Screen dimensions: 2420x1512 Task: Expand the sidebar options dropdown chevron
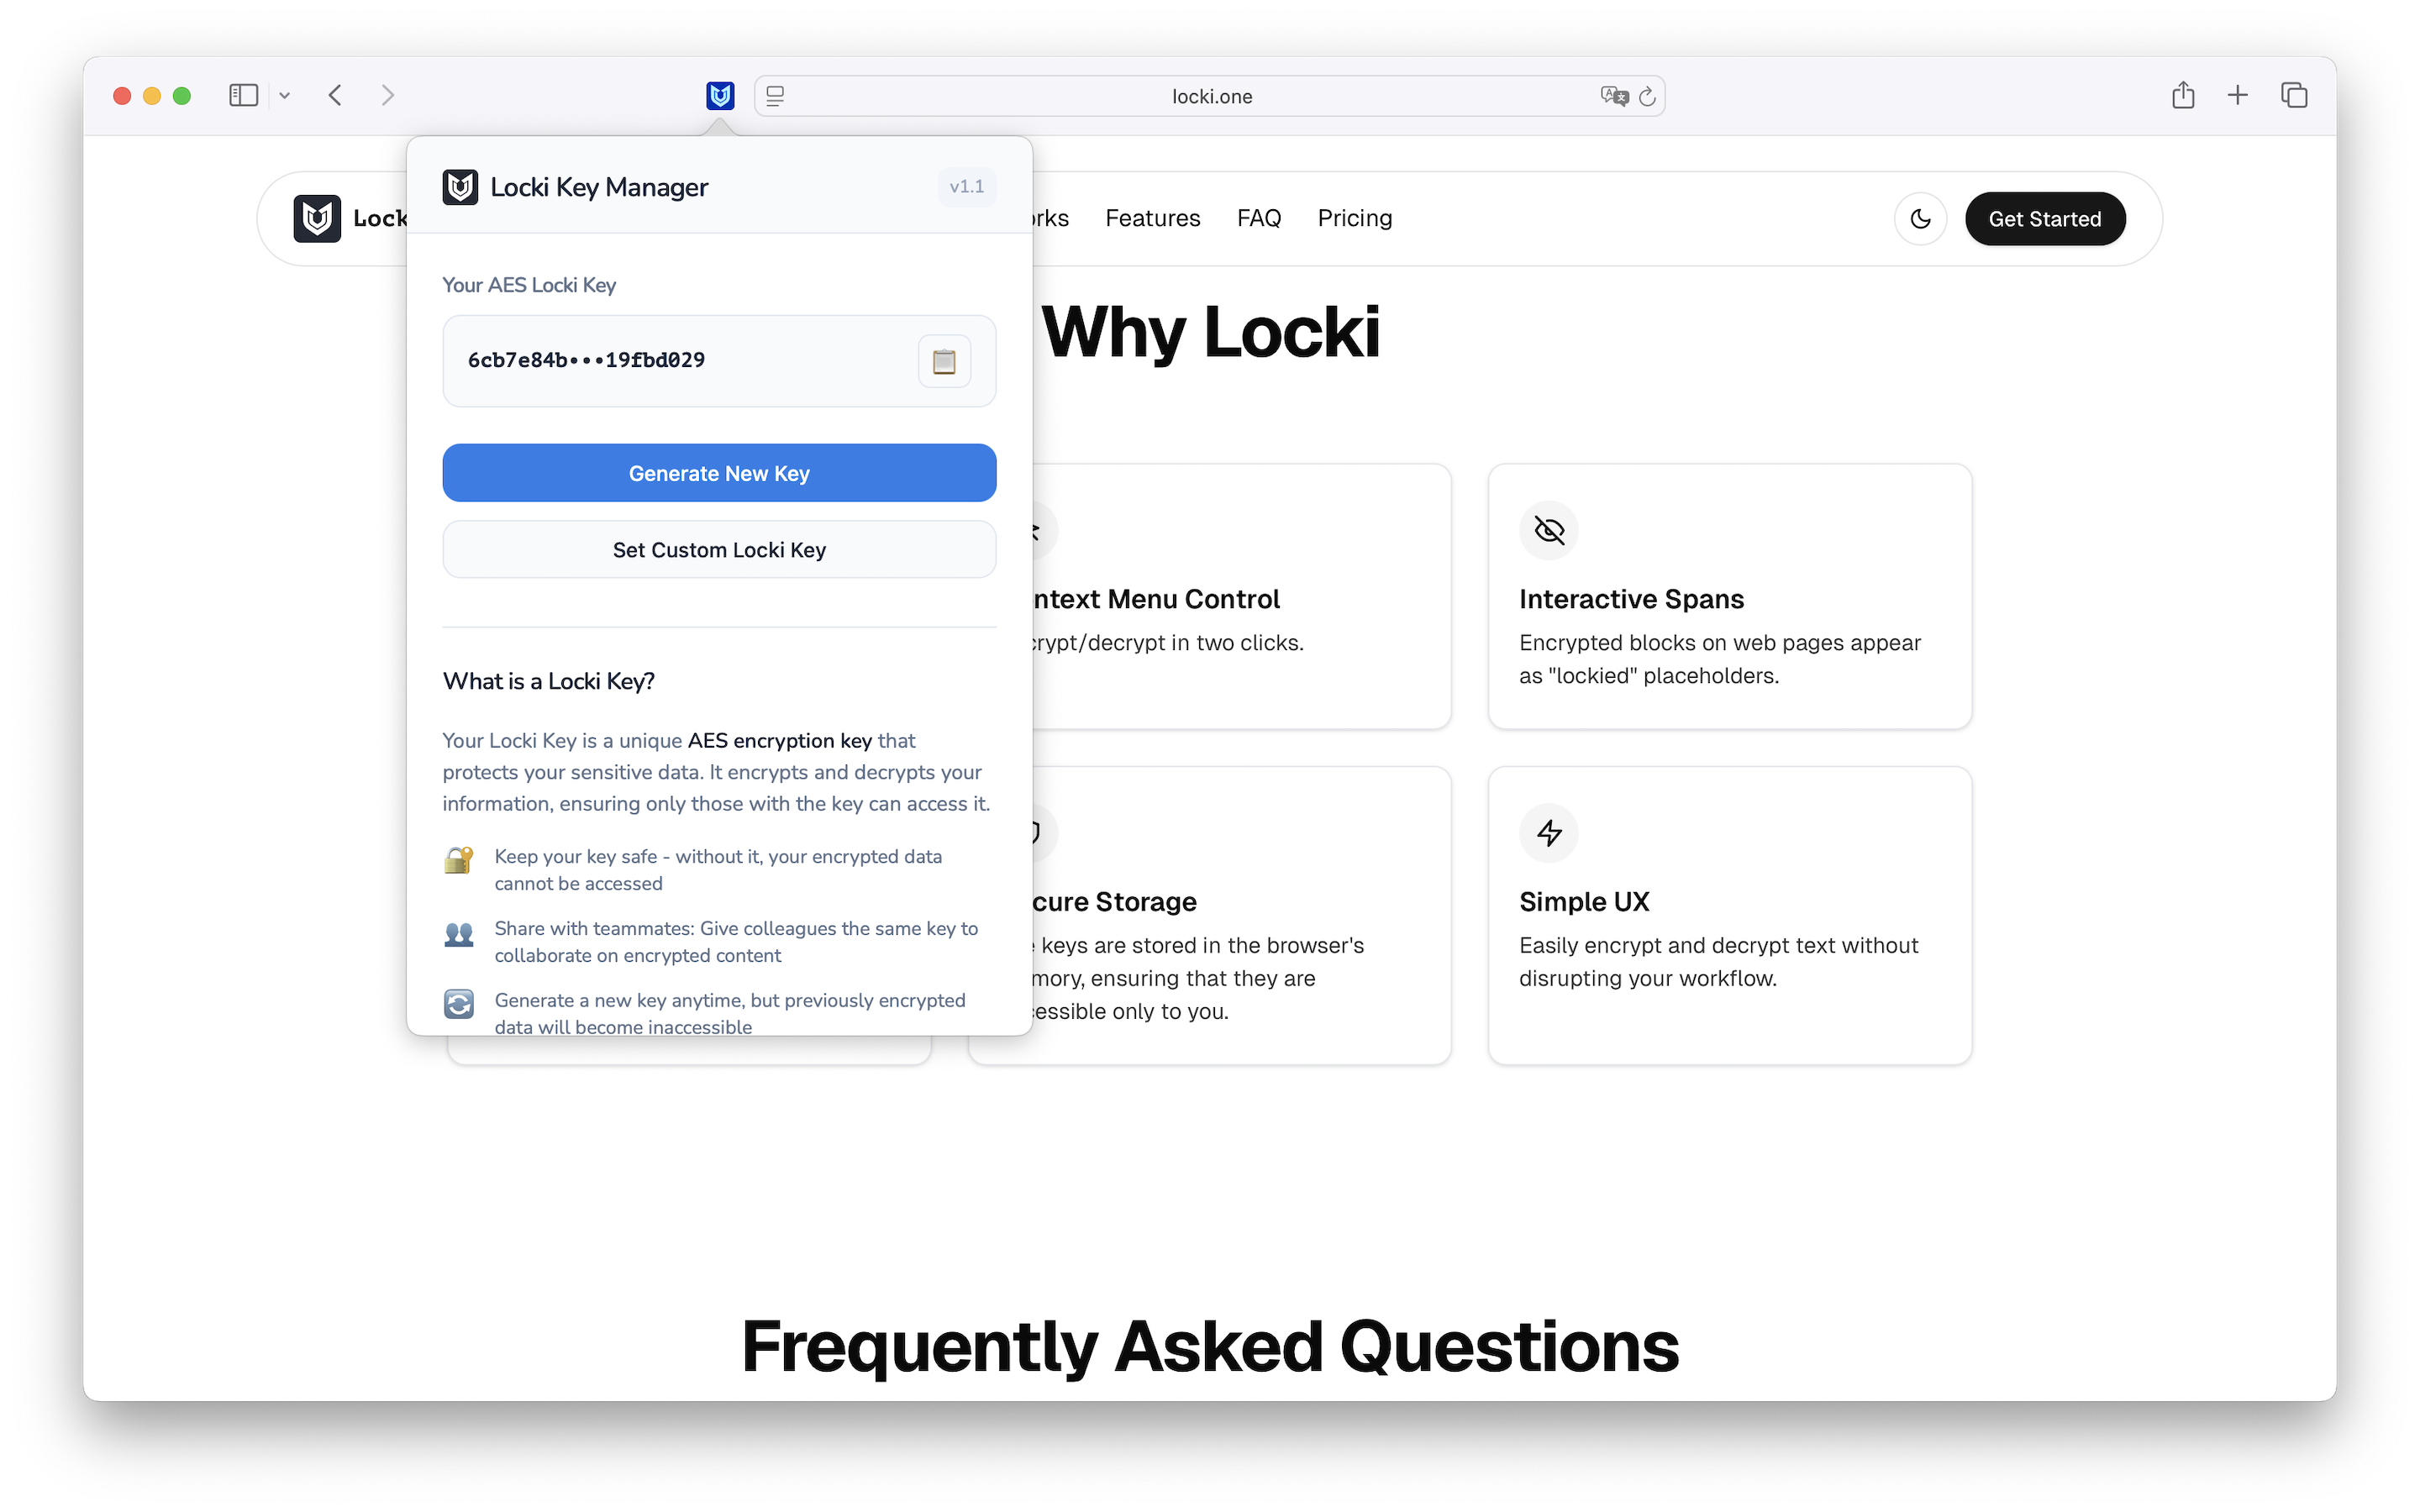[x=285, y=96]
